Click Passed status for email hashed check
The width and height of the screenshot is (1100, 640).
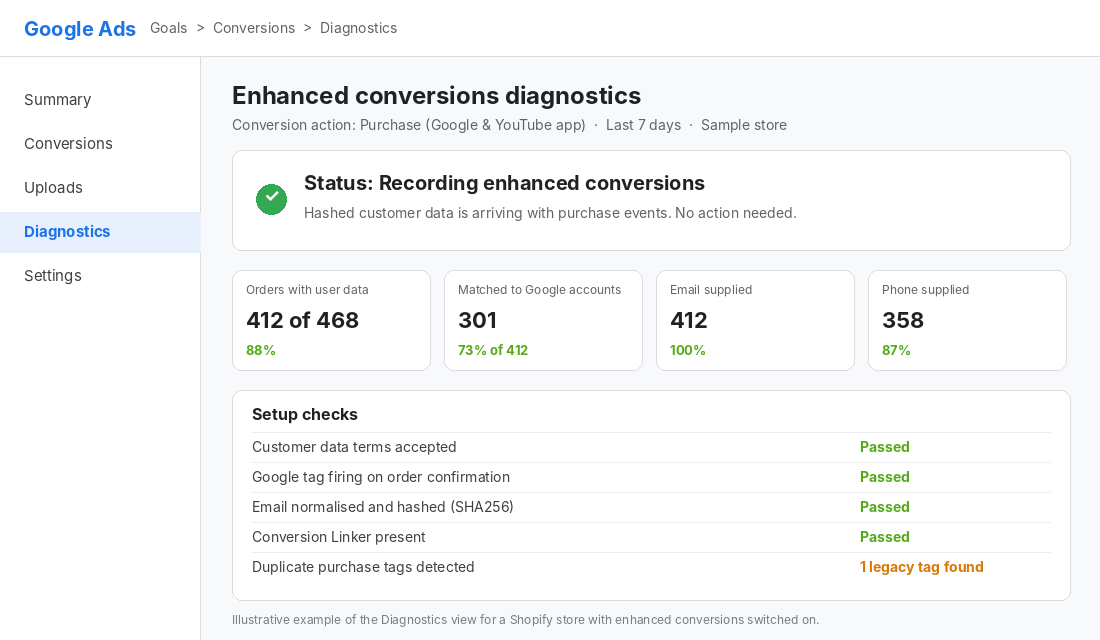pyautogui.click(x=885, y=507)
